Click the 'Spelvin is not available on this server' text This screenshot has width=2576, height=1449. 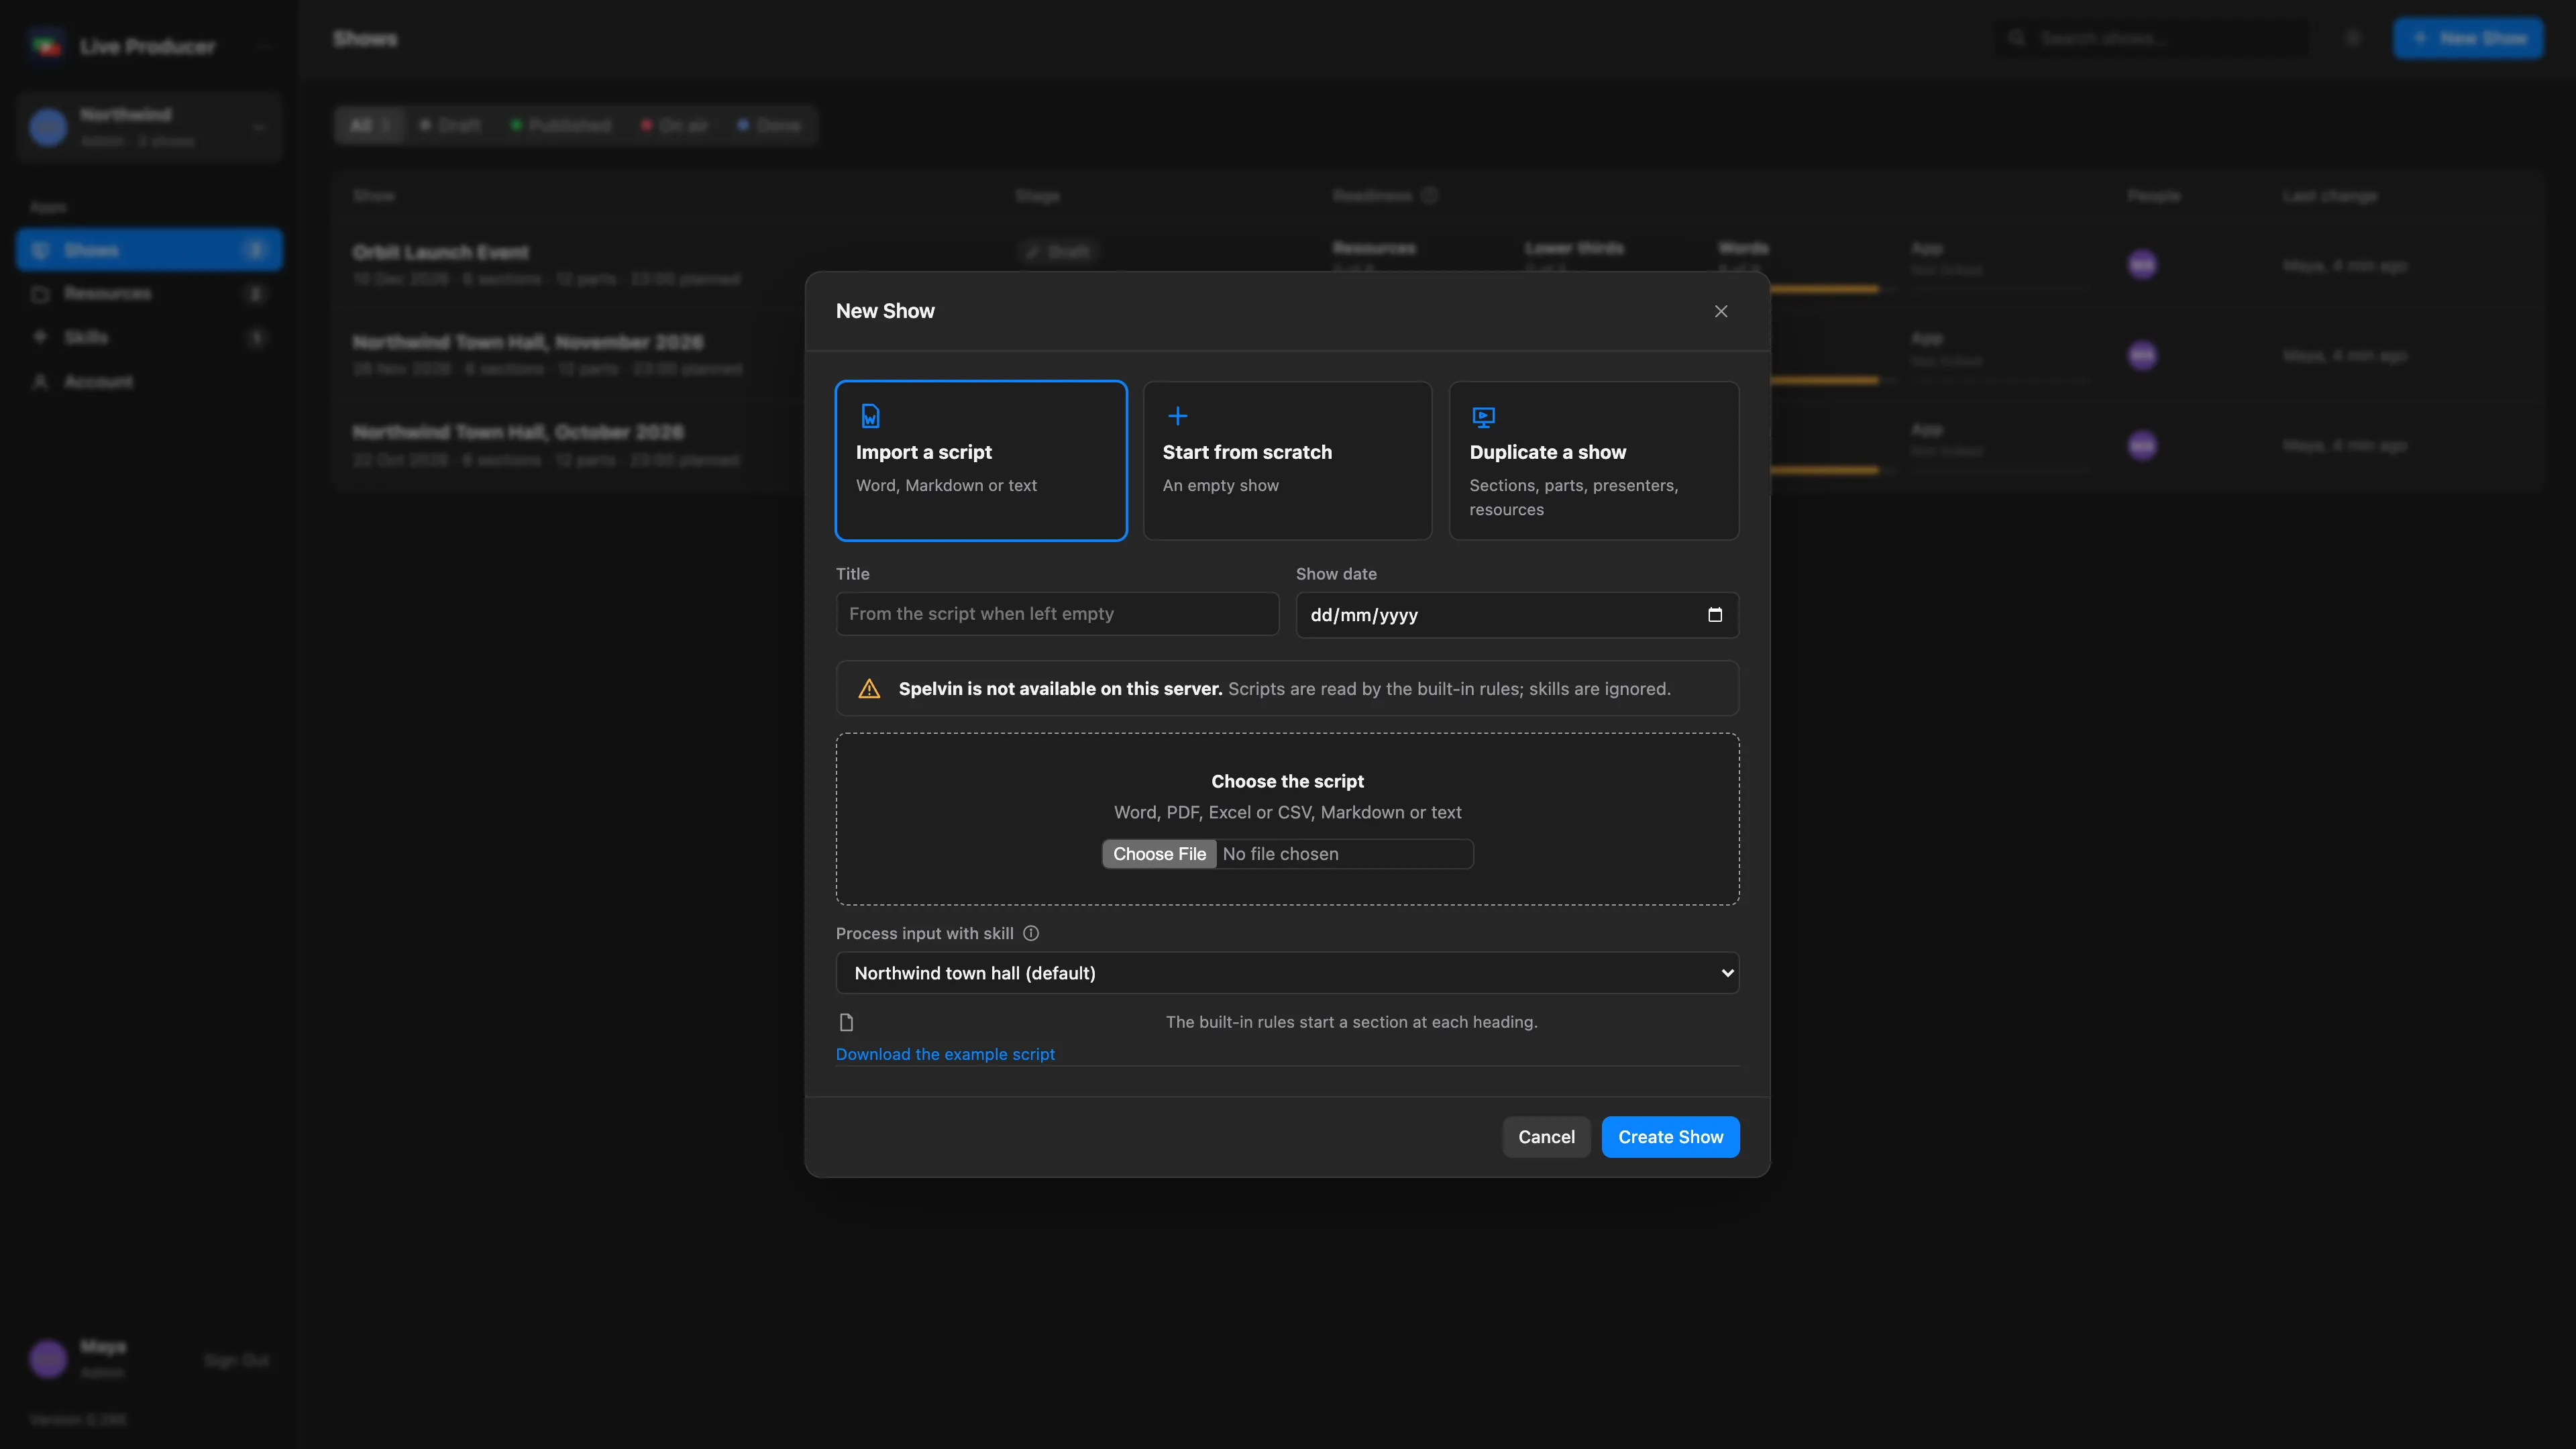tap(1060, 689)
